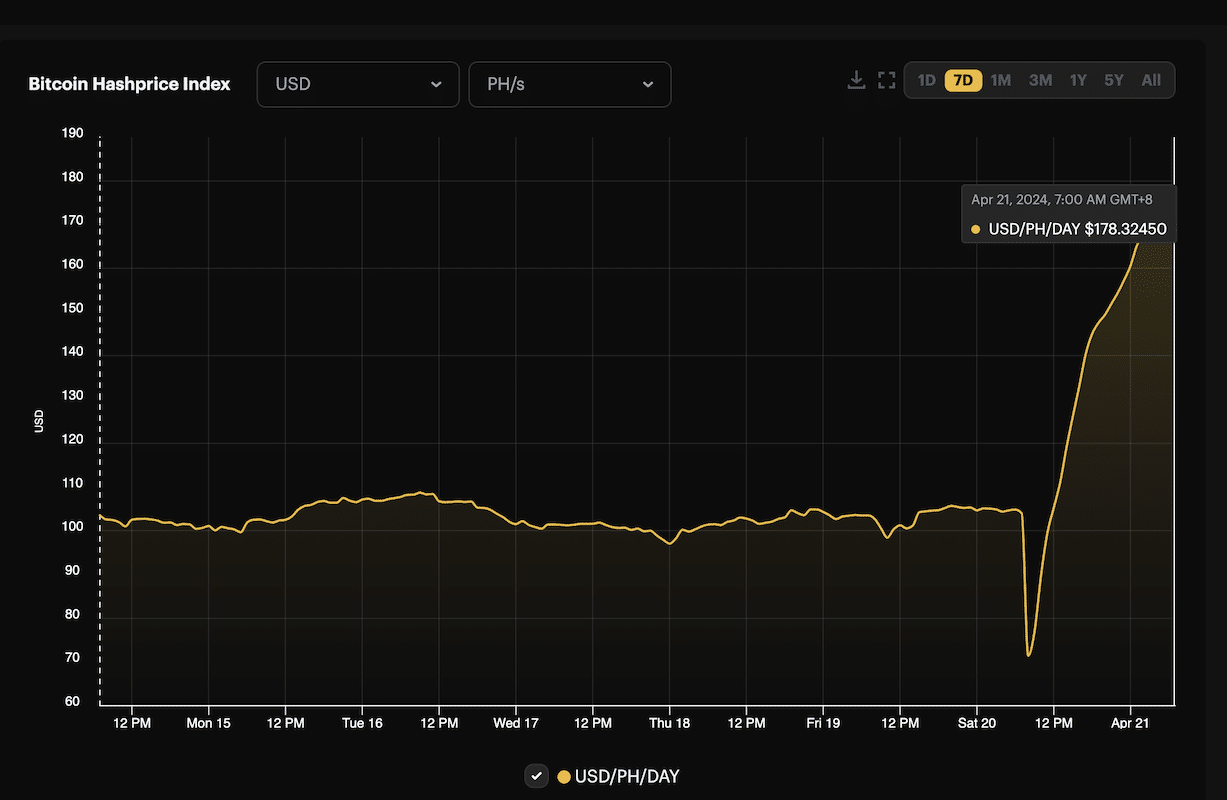
Task: Click the Fri 19 axis label
Action: [823, 723]
